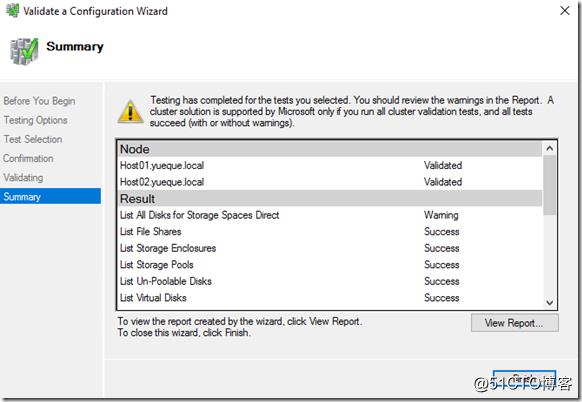Click scrollbar up arrow in results list
The width and height of the screenshot is (582, 402).
549,148
